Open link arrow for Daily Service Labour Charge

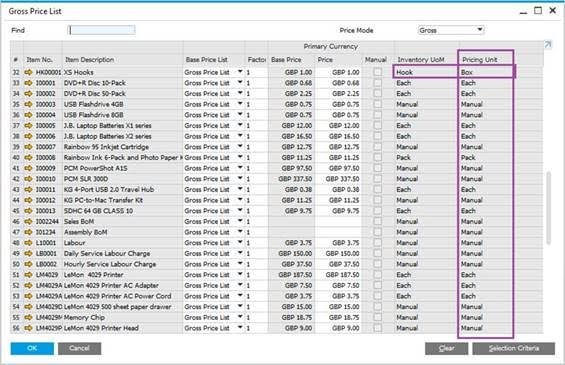pos(28,254)
